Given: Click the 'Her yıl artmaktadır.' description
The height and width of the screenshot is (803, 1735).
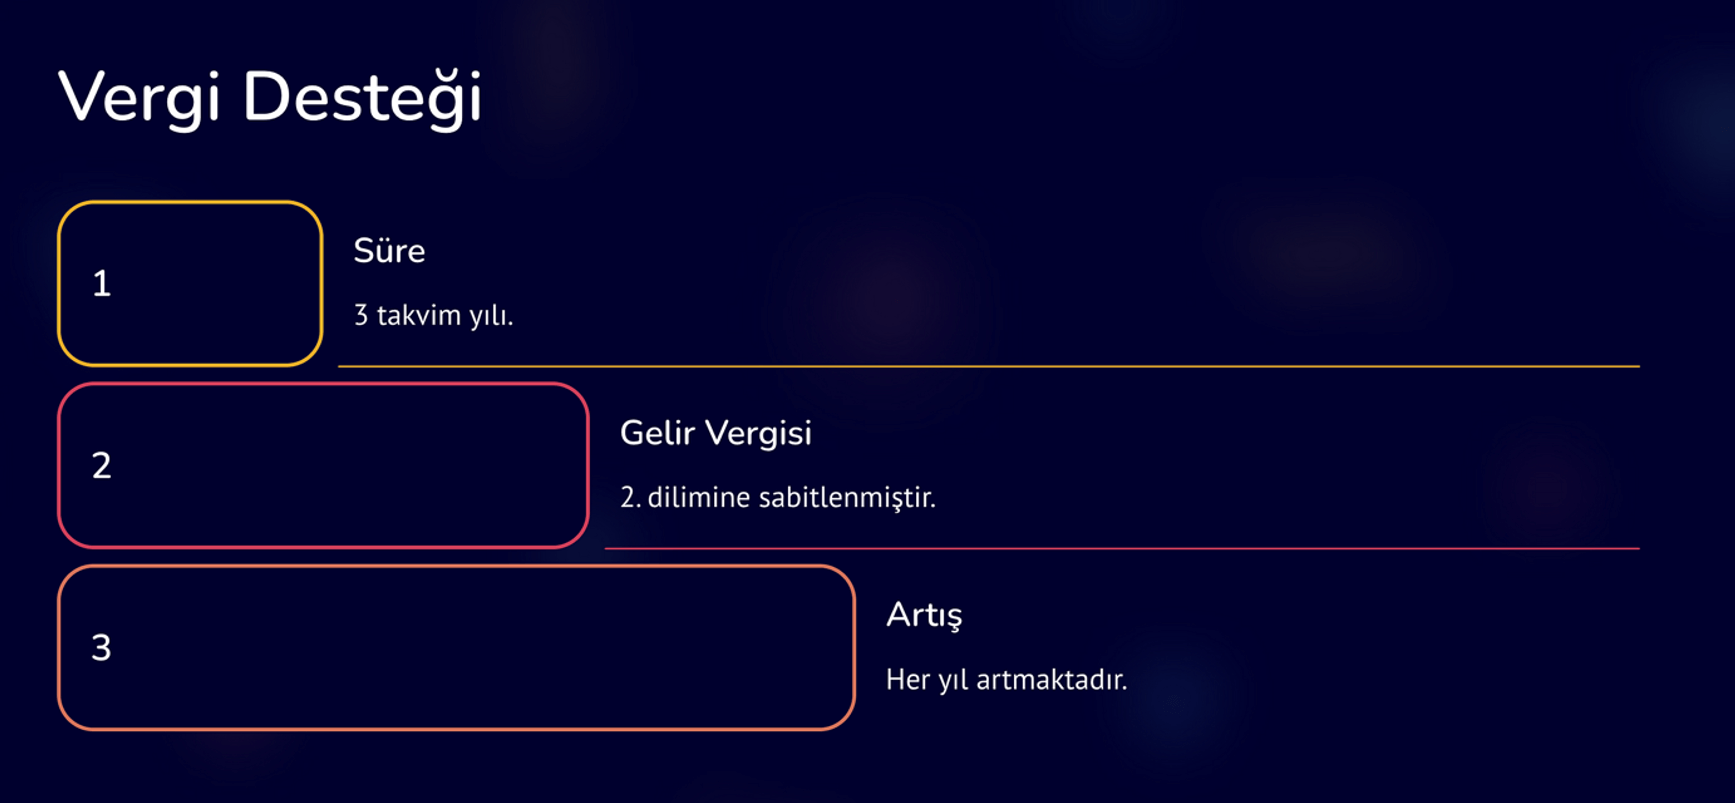Looking at the screenshot, I should [1006, 680].
